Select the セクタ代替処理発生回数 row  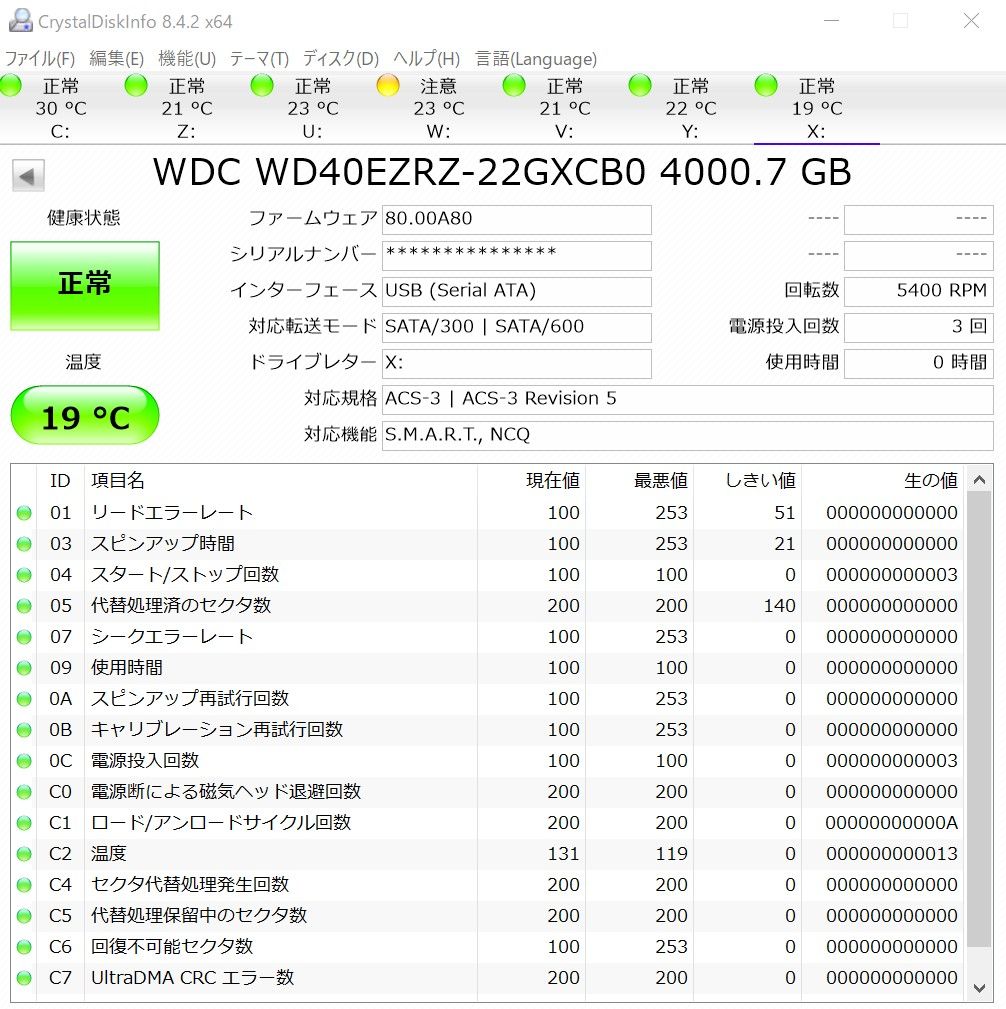[488, 885]
